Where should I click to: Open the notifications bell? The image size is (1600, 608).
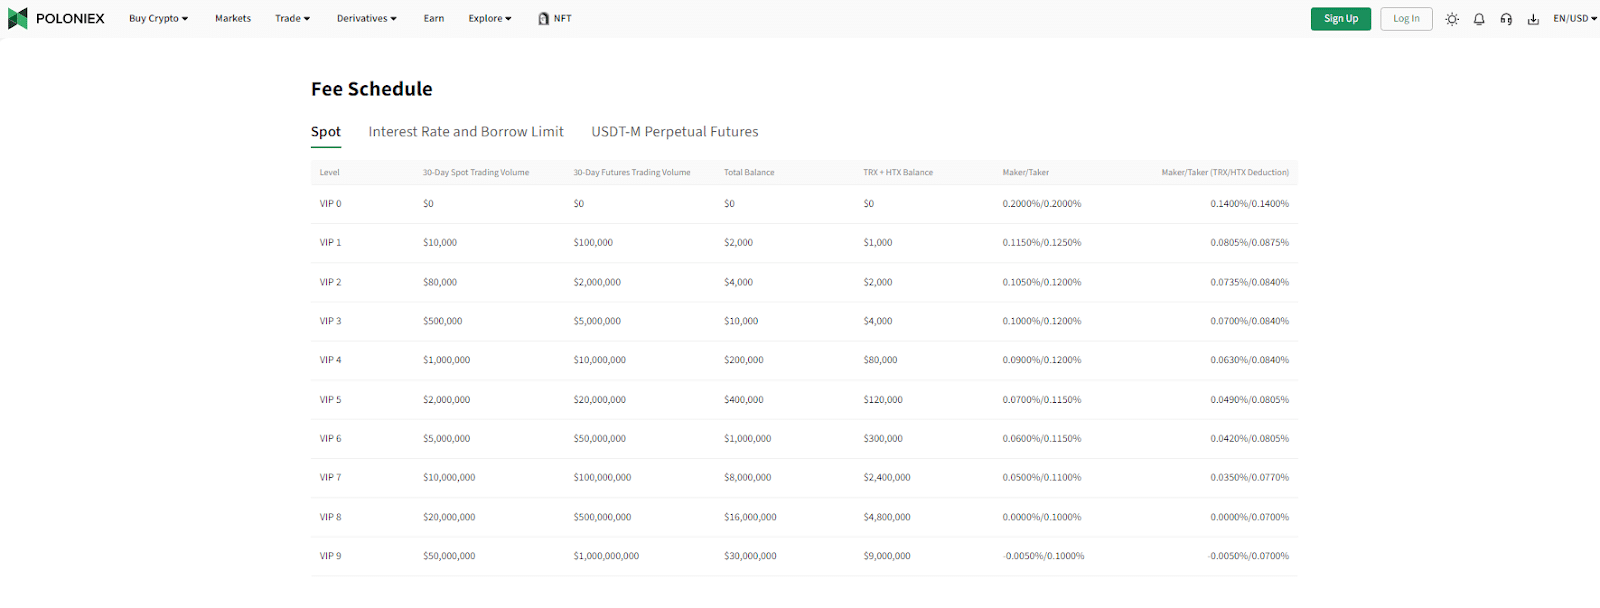coord(1479,19)
